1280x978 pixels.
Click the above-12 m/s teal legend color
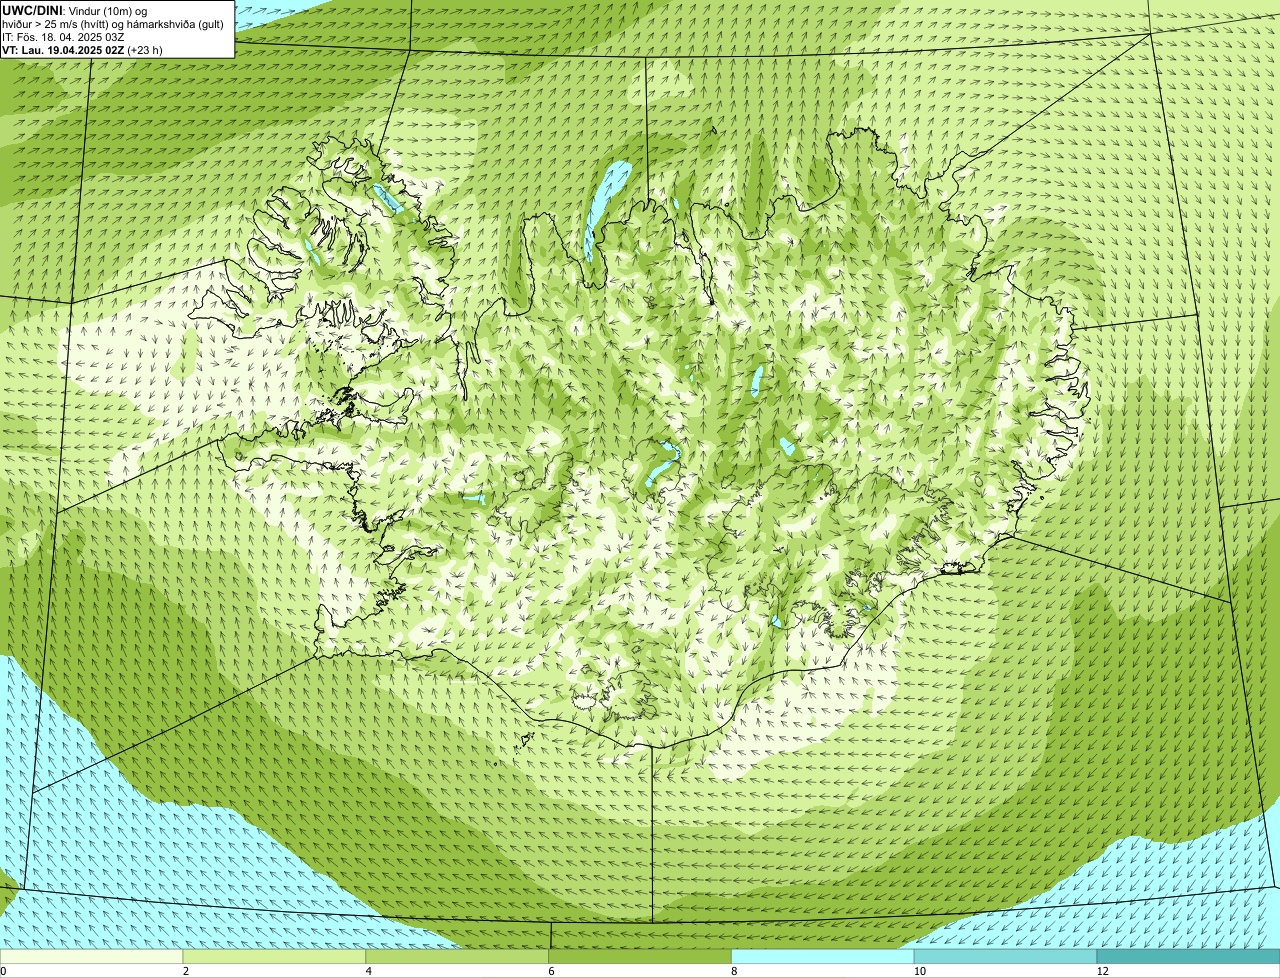tap(1188, 957)
